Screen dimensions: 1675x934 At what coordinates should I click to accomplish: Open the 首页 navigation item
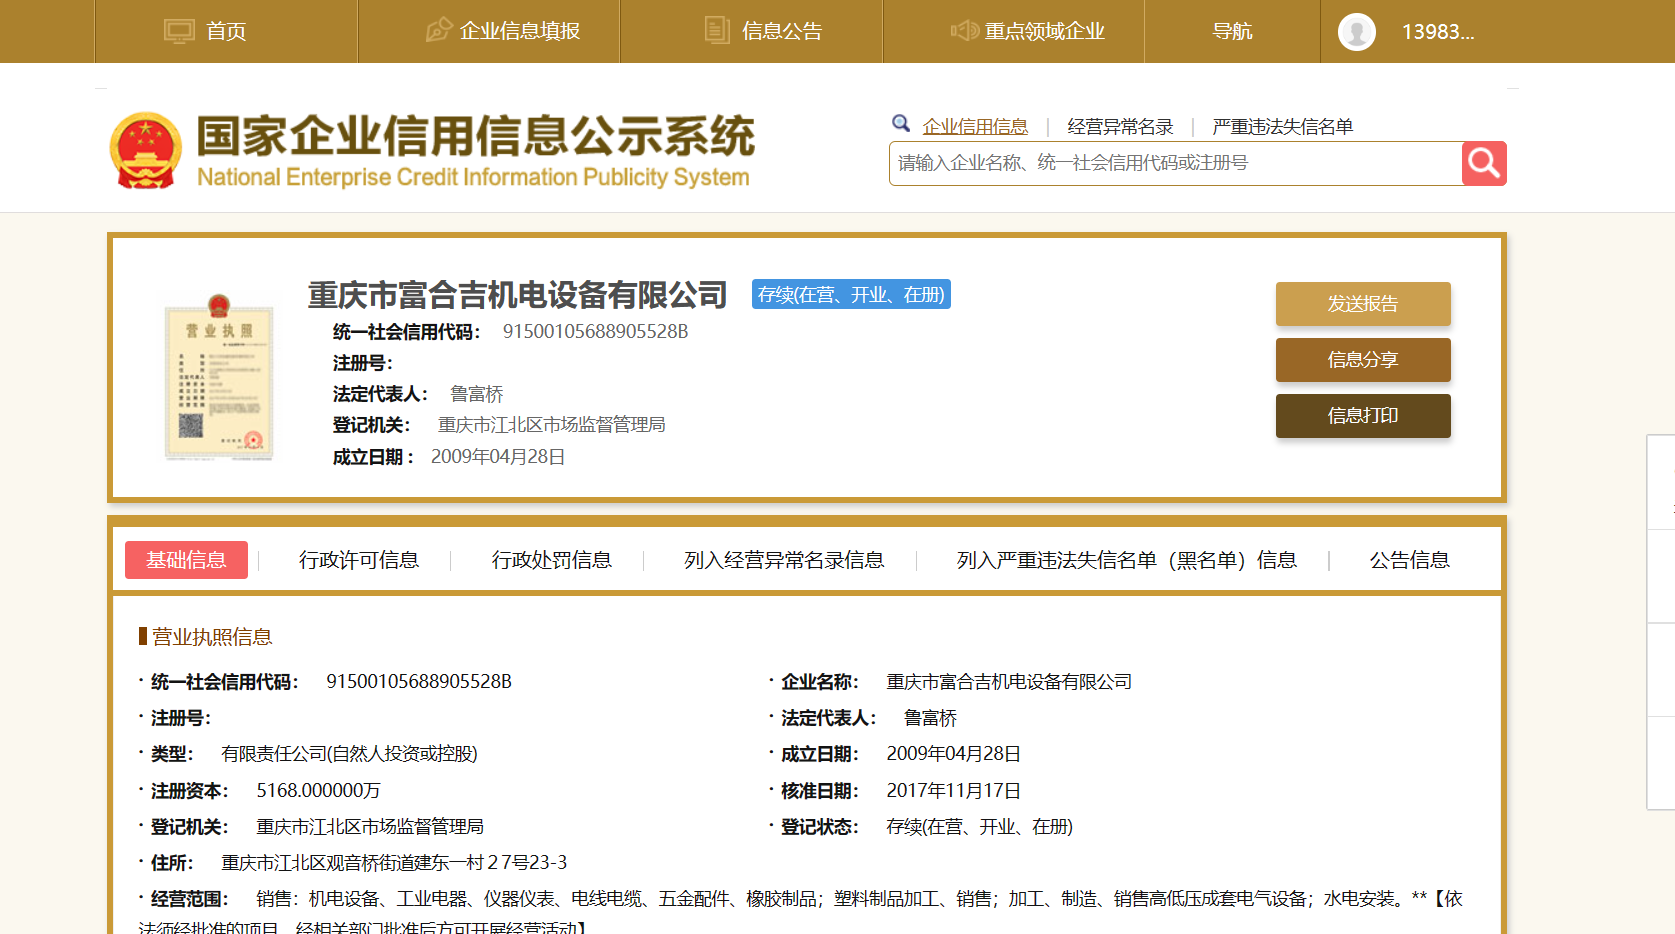pos(226,31)
